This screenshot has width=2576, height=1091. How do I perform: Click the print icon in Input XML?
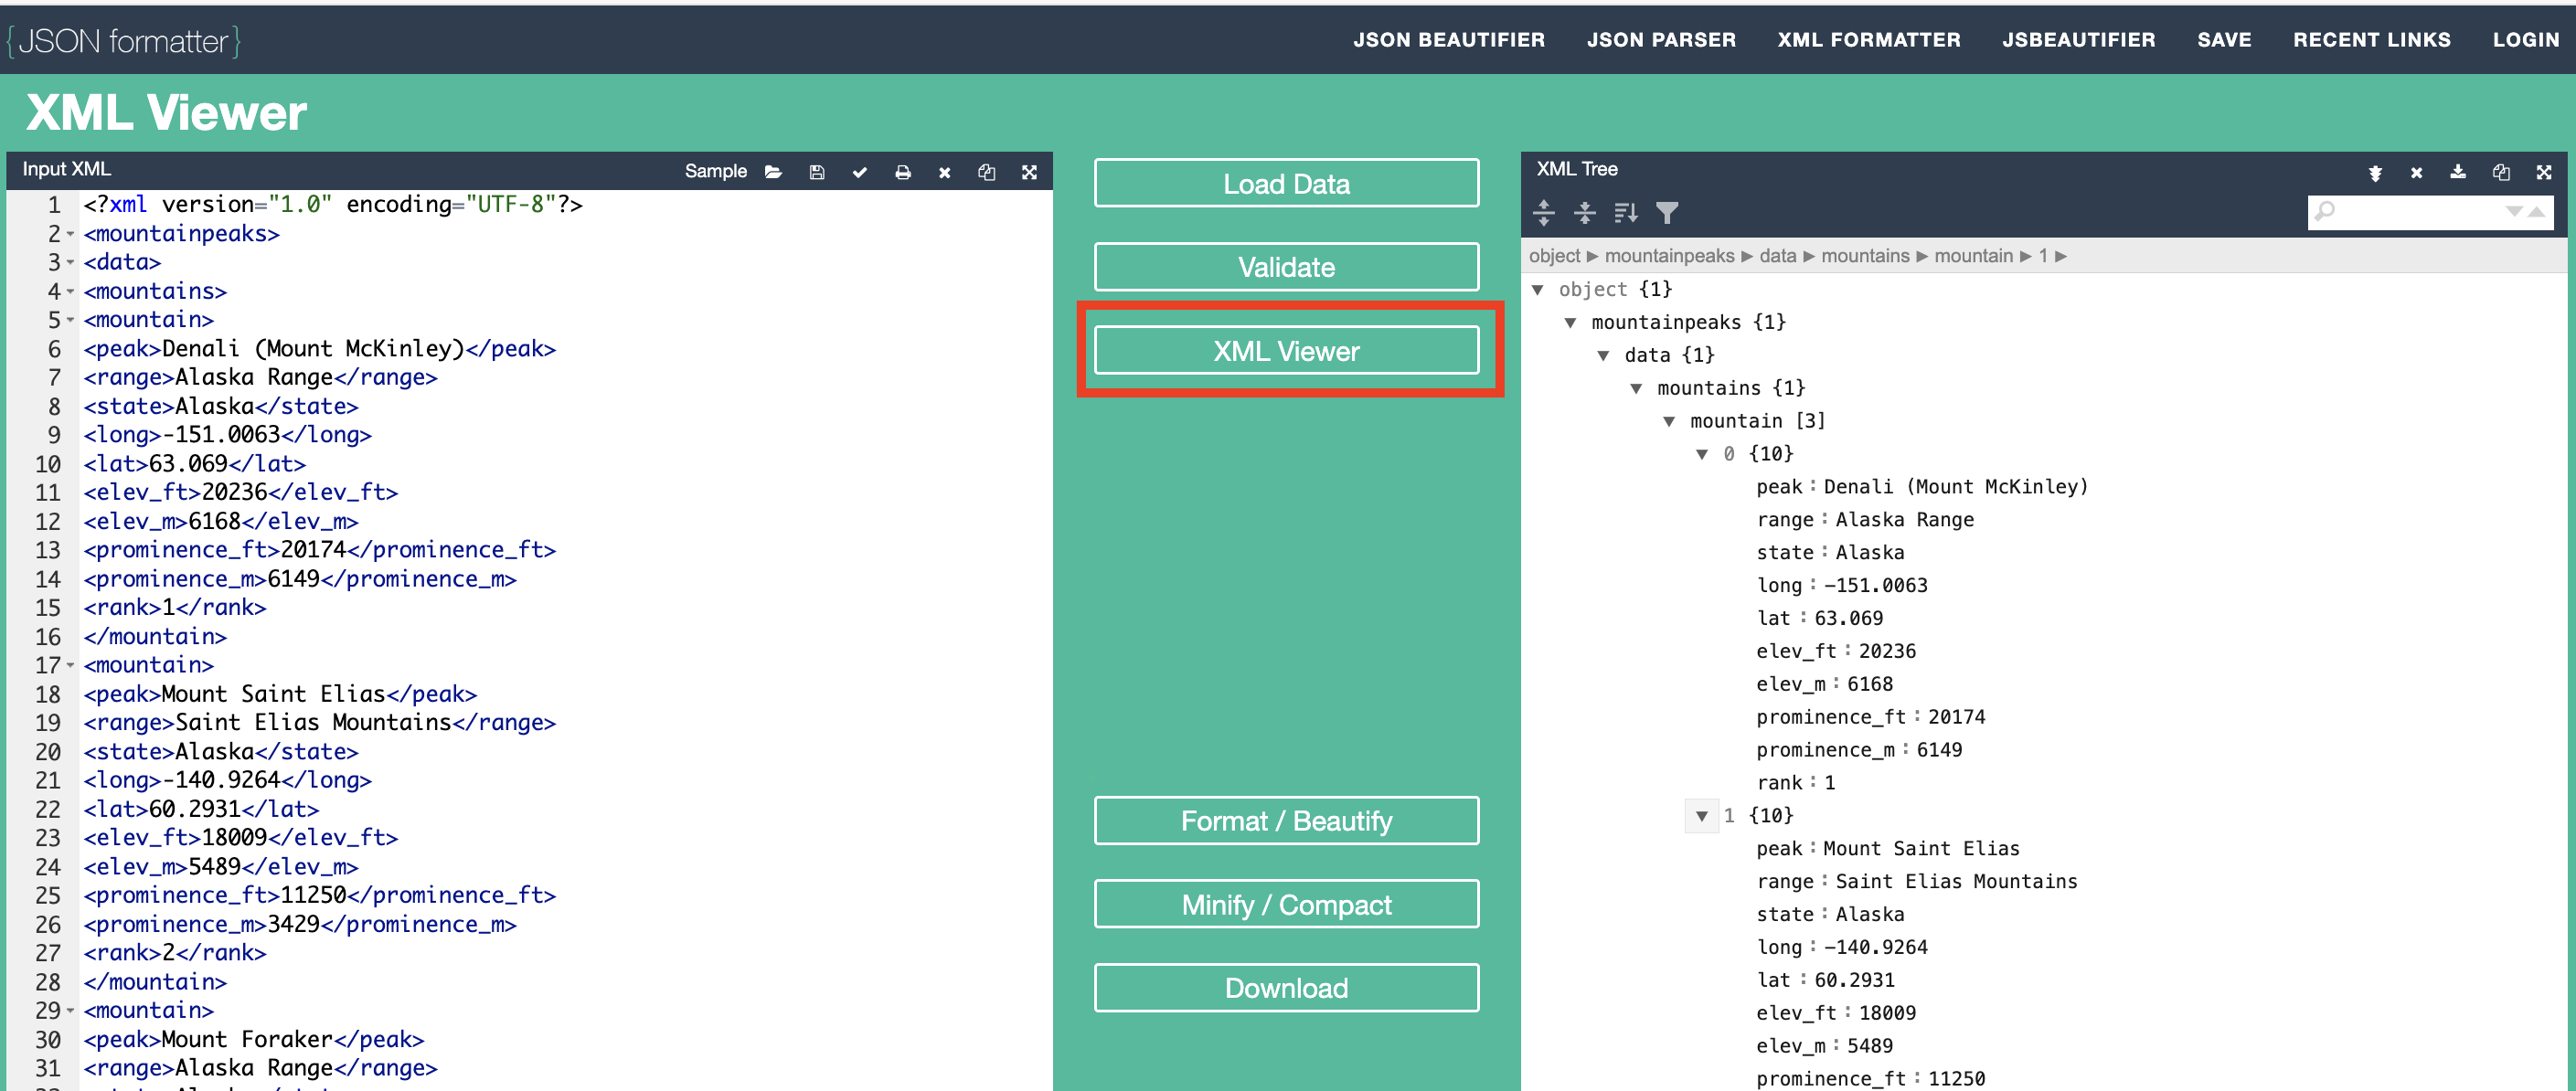pos(902,172)
